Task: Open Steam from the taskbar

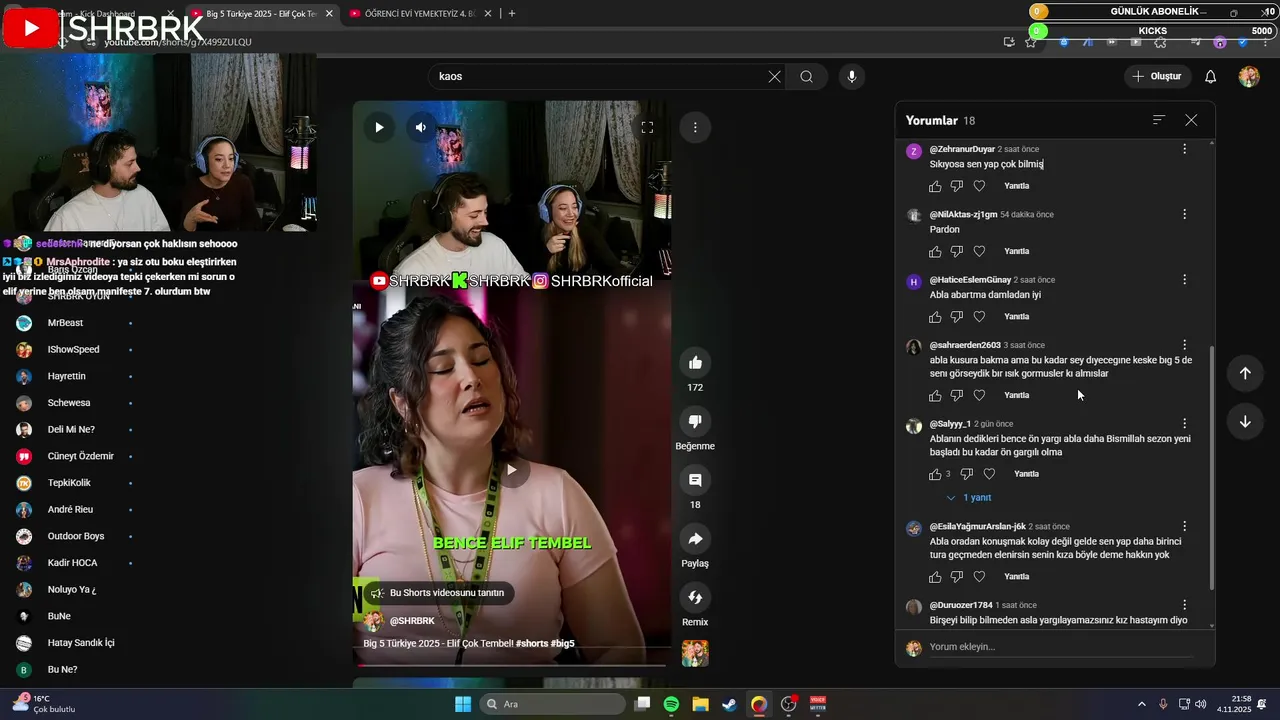Action: tap(729, 704)
